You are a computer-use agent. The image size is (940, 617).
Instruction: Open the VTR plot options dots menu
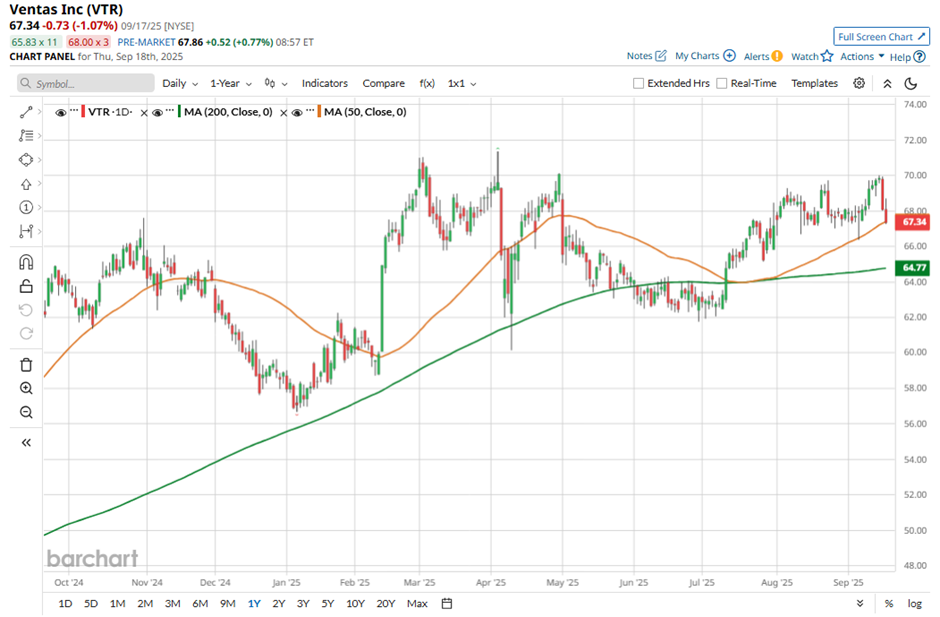click(74, 112)
